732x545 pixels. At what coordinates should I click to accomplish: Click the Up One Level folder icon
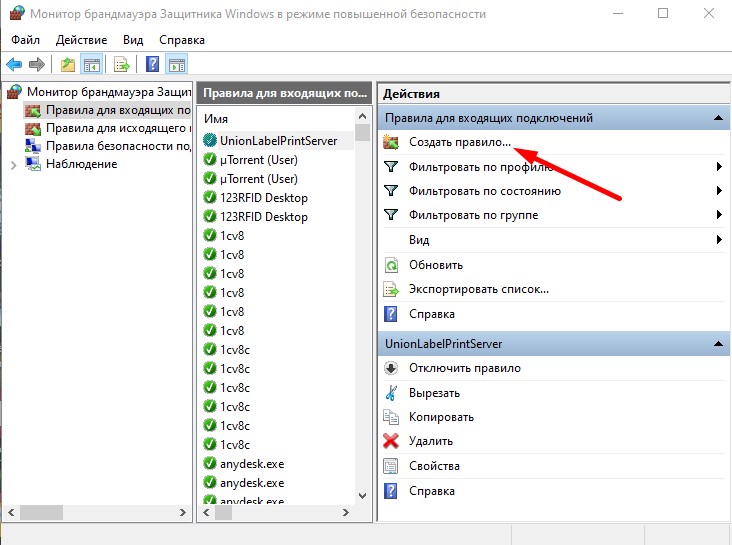click(68, 65)
